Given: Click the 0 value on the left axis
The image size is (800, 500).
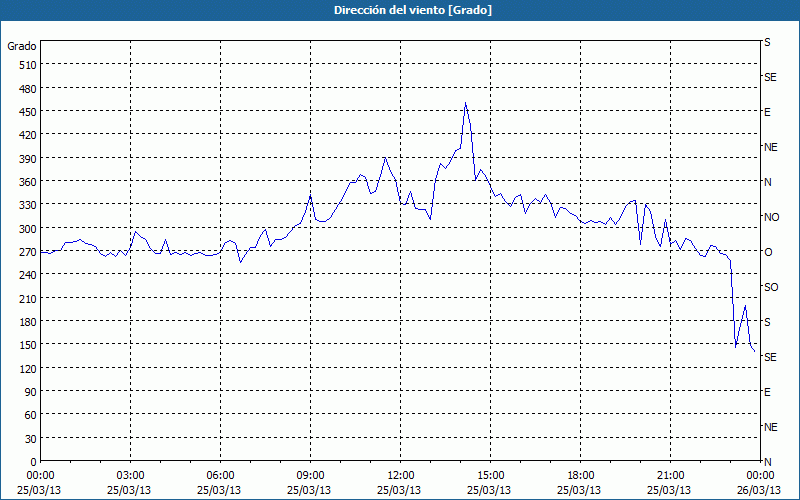Looking at the screenshot, I should [x=34, y=462].
